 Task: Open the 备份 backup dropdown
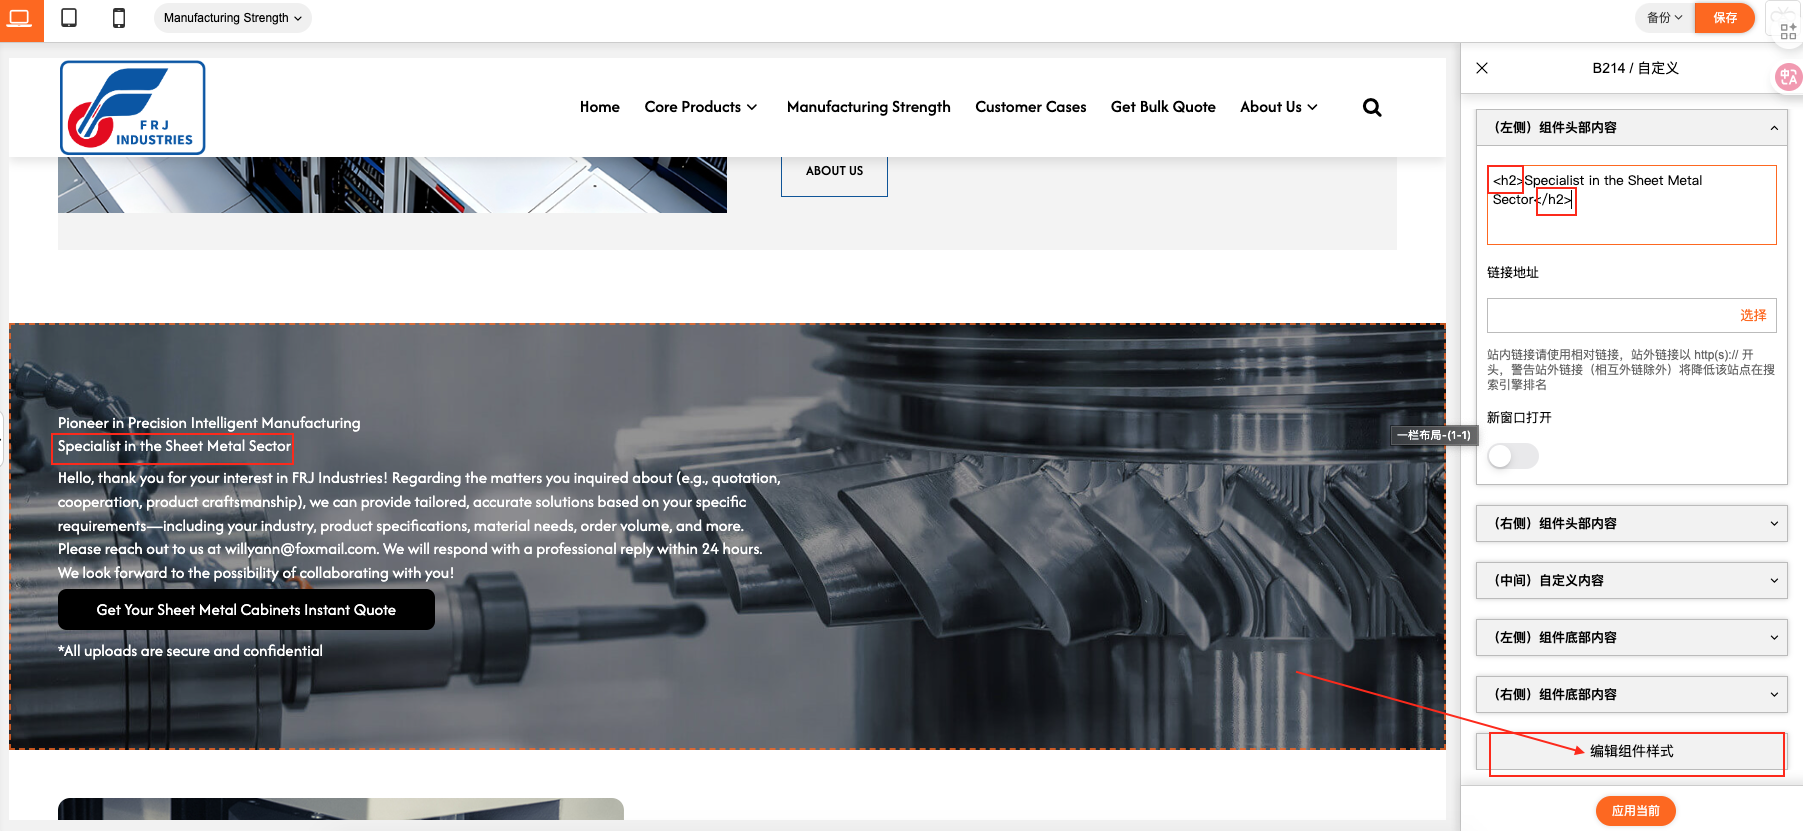point(1665,18)
